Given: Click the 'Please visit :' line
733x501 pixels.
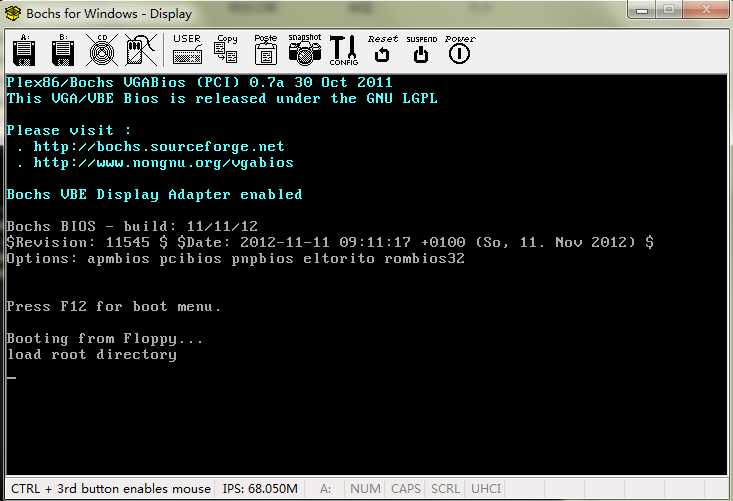Looking at the screenshot, I should [69, 130].
